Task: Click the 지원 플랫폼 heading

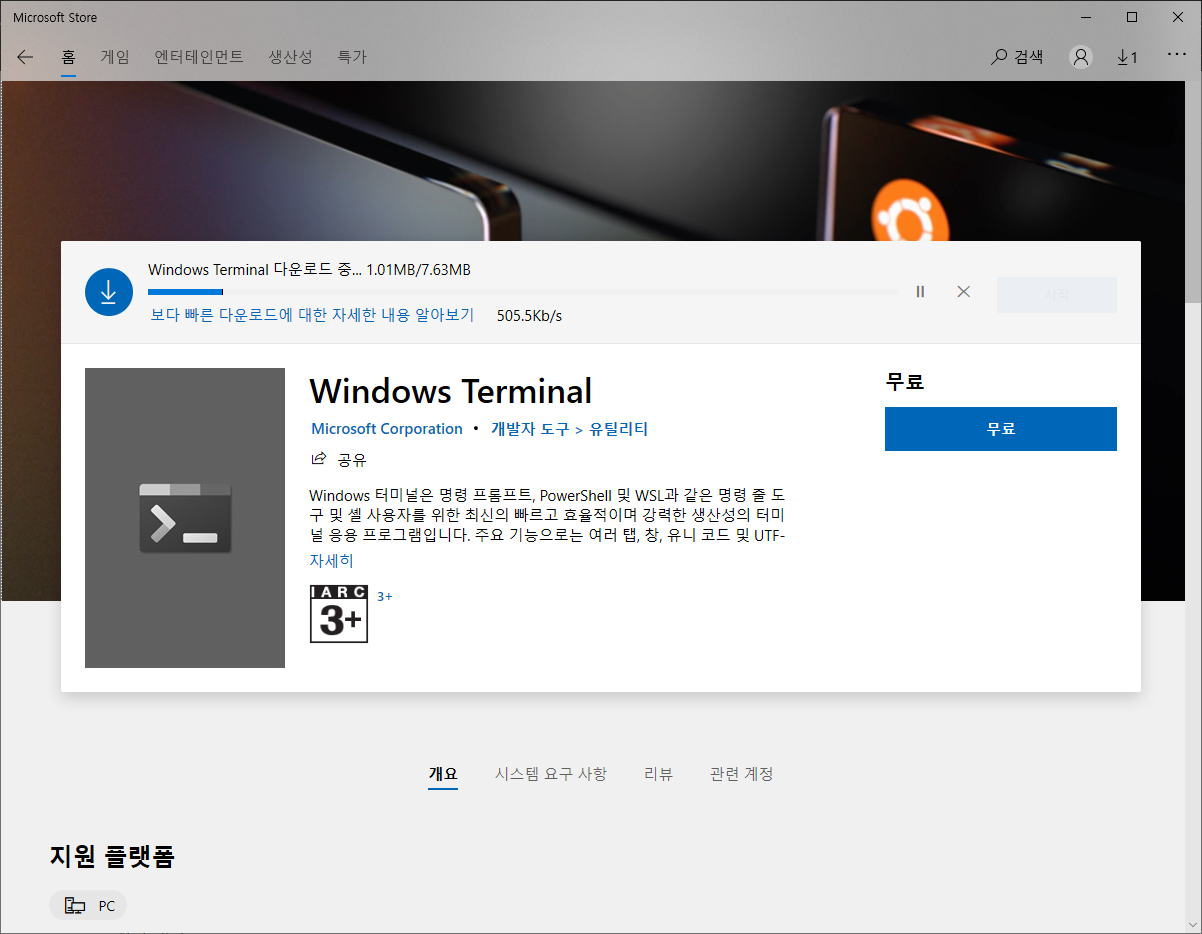Action: tap(112, 856)
